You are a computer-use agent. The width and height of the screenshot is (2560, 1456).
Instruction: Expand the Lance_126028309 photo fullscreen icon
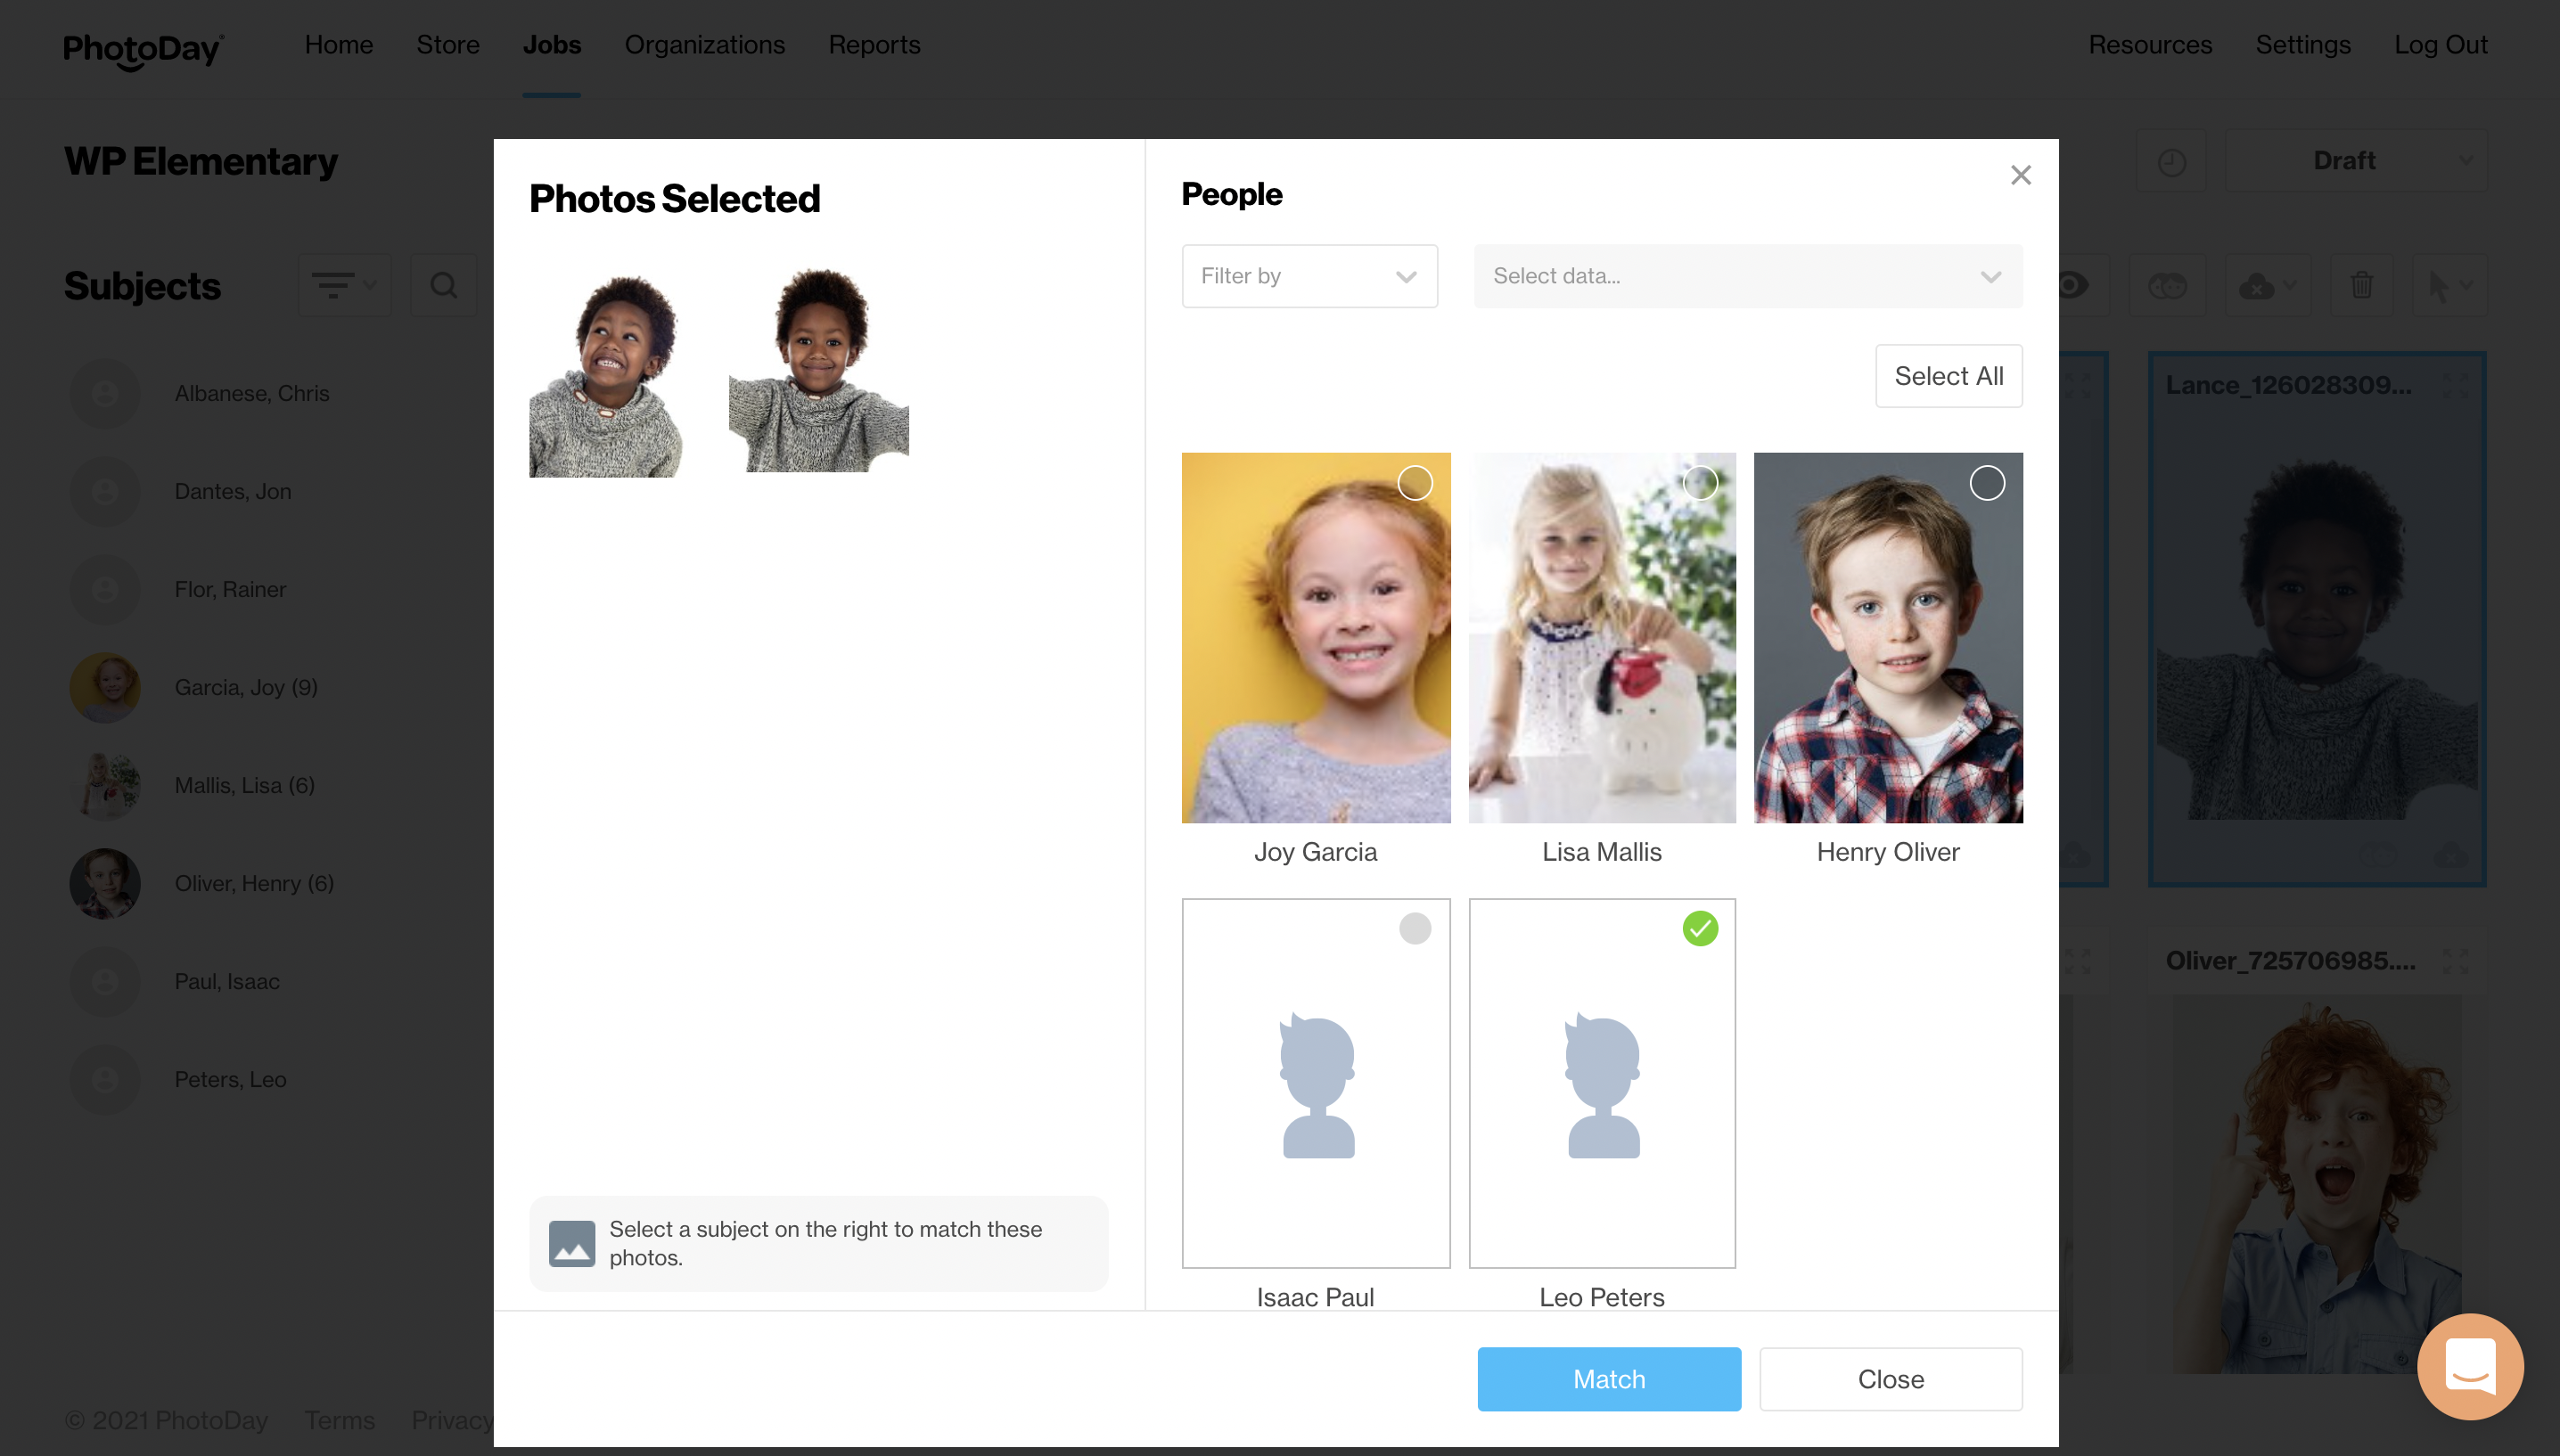coord(2455,385)
